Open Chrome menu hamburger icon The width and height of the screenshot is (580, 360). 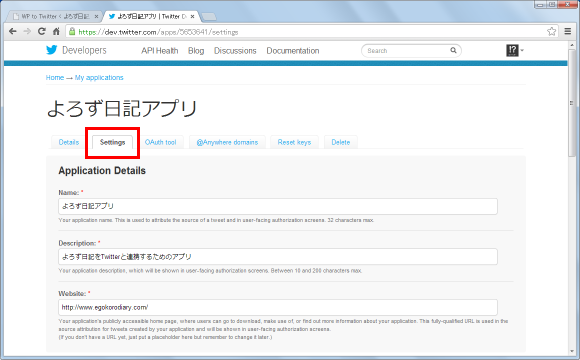(x=568, y=31)
